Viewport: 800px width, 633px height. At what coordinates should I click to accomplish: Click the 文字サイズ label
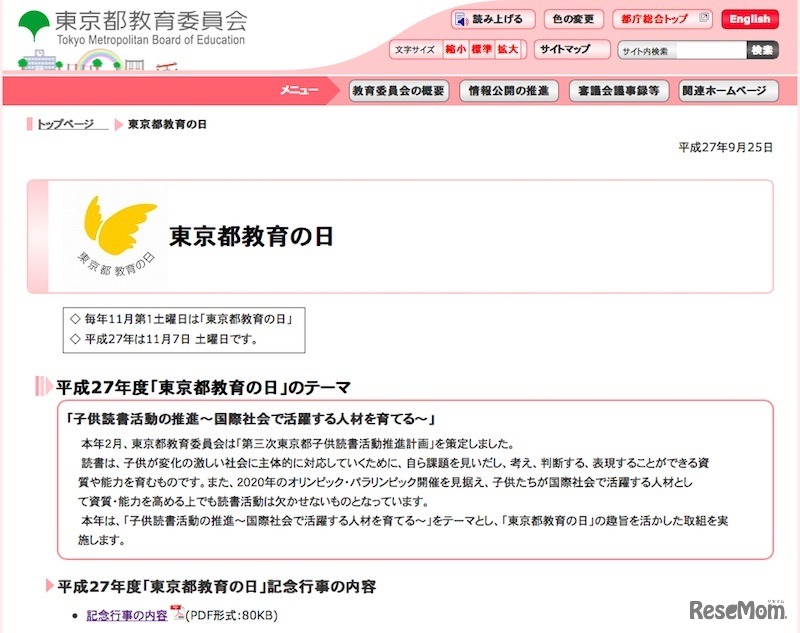point(414,49)
